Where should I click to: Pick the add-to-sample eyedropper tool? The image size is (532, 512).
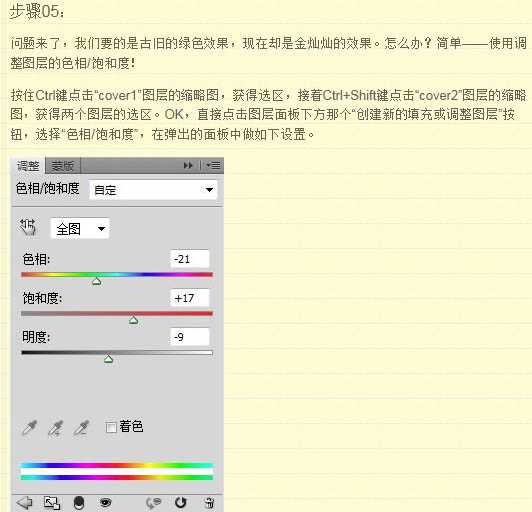55,428
